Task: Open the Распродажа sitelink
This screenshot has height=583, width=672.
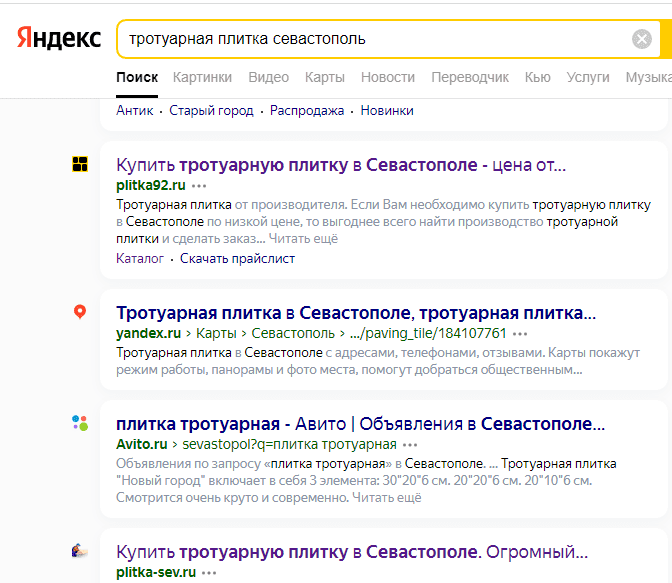Action: pyautogui.click(x=307, y=111)
